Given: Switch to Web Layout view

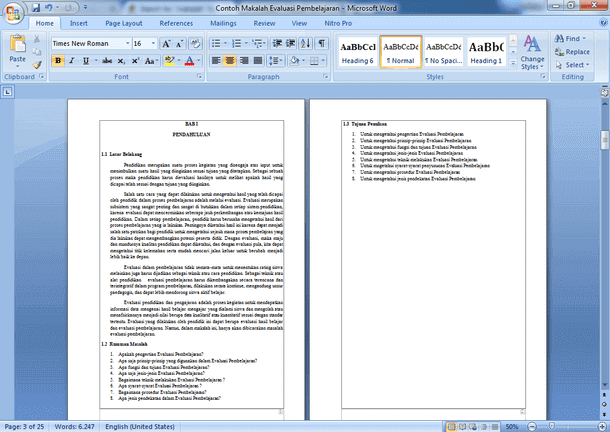Looking at the screenshot, I should (x=473, y=427).
